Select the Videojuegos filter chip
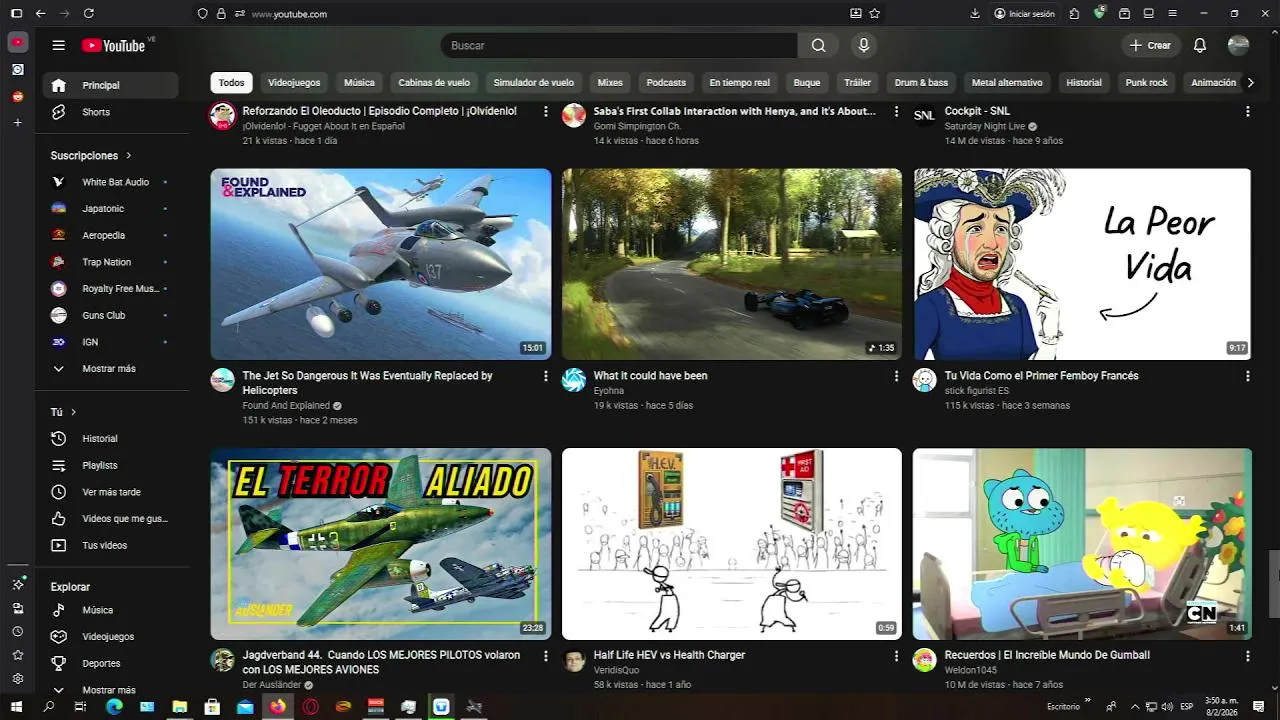Screen dimensions: 1280x720 pos(294,83)
